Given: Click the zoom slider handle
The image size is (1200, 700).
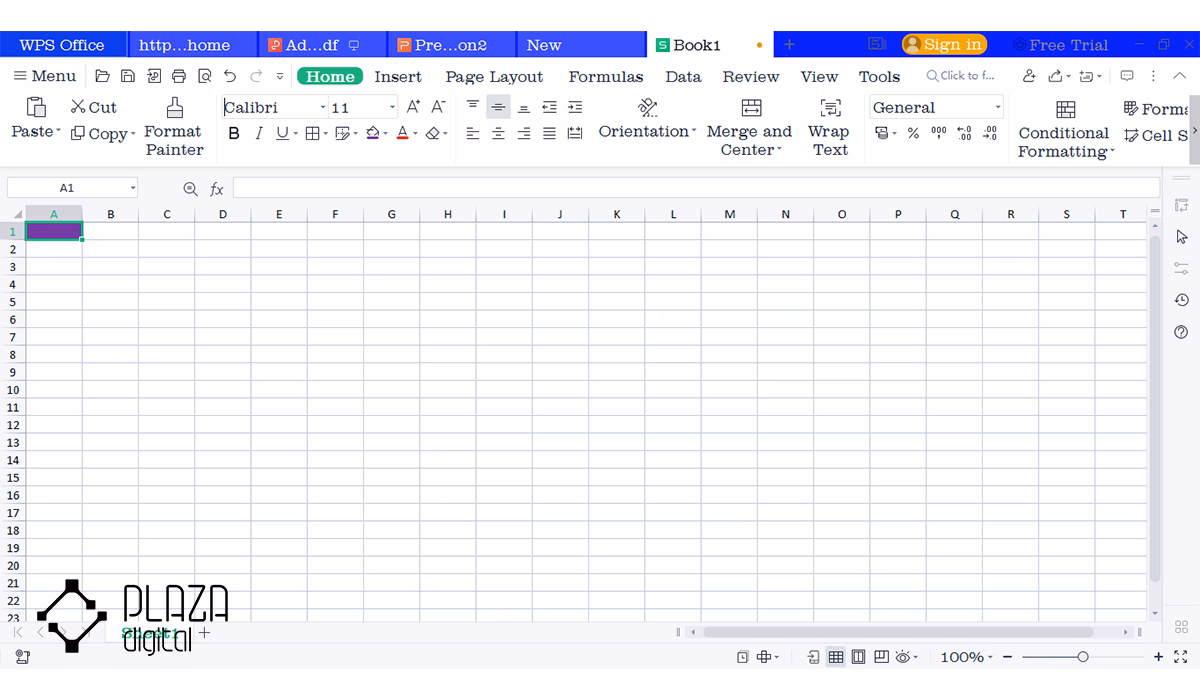Looking at the screenshot, I should point(1082,657).
